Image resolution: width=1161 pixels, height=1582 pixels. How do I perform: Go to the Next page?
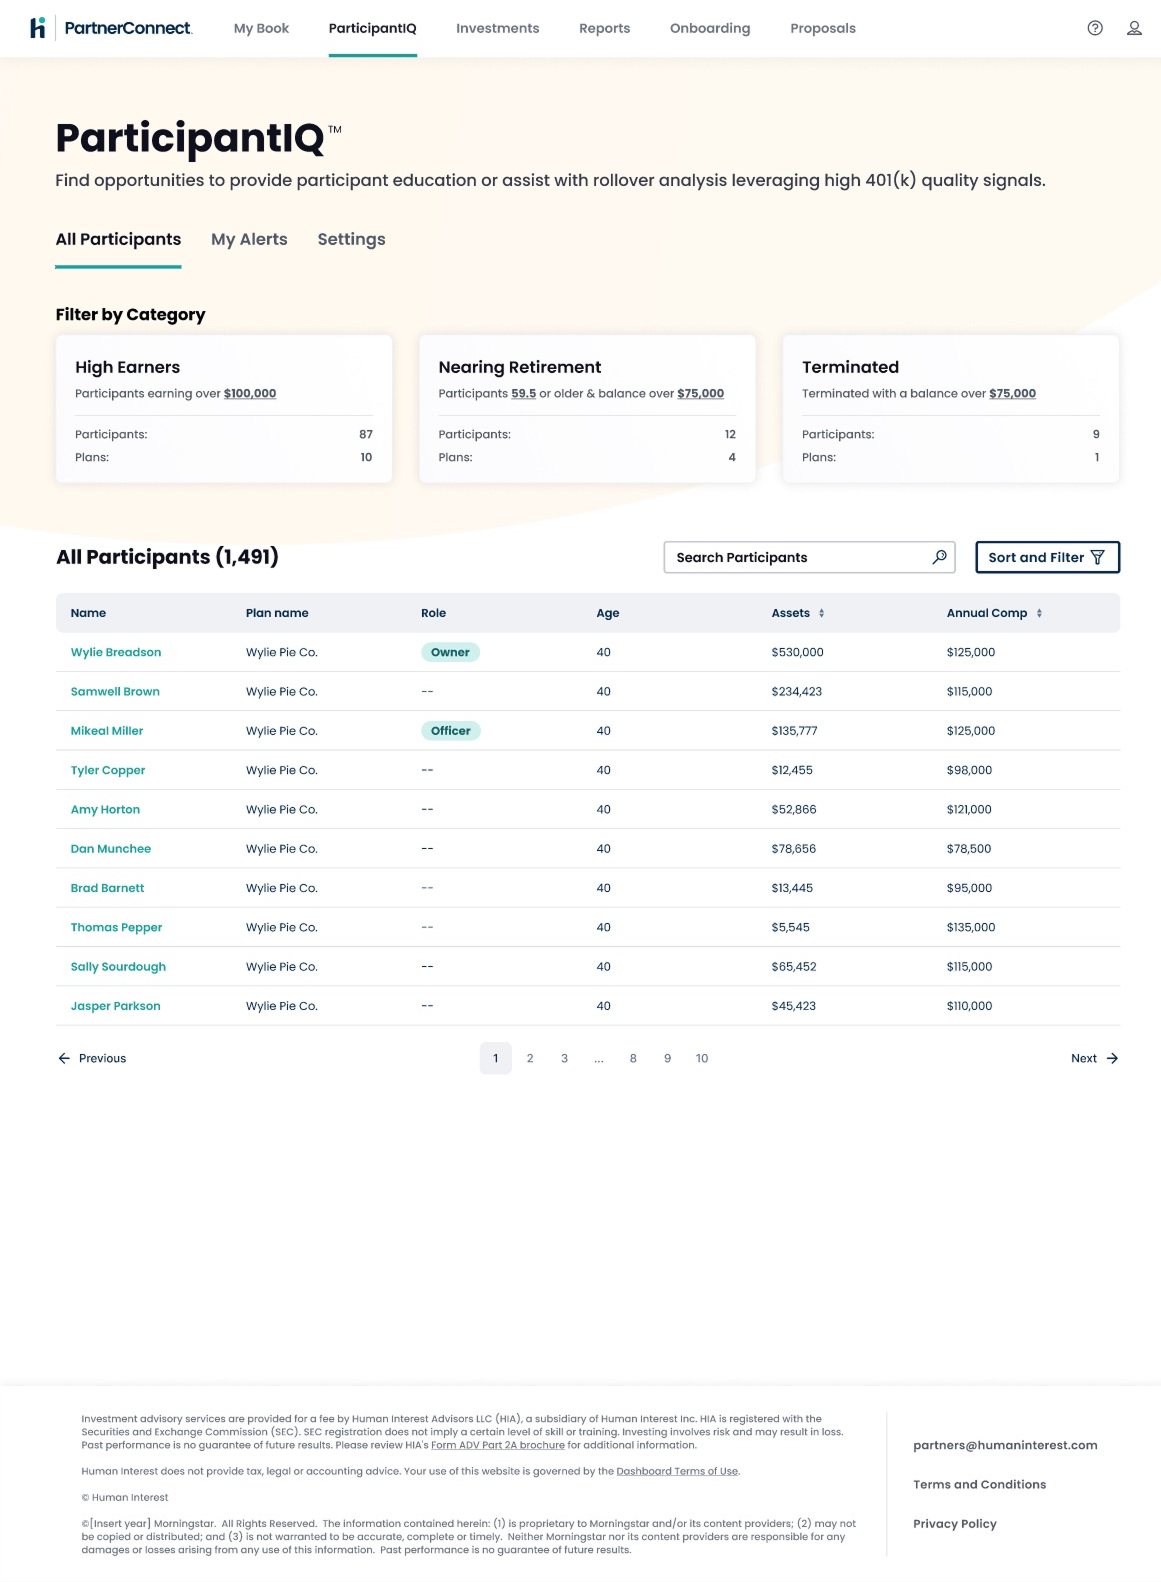point(1094,1058)
